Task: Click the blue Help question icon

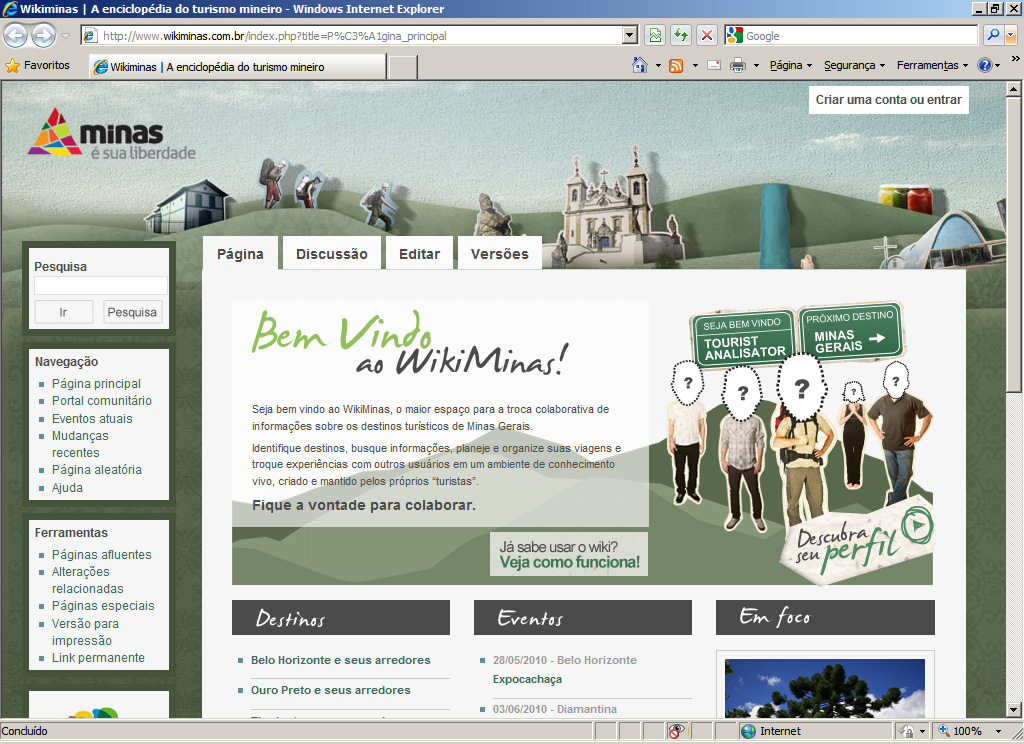Action: [985, 65]
